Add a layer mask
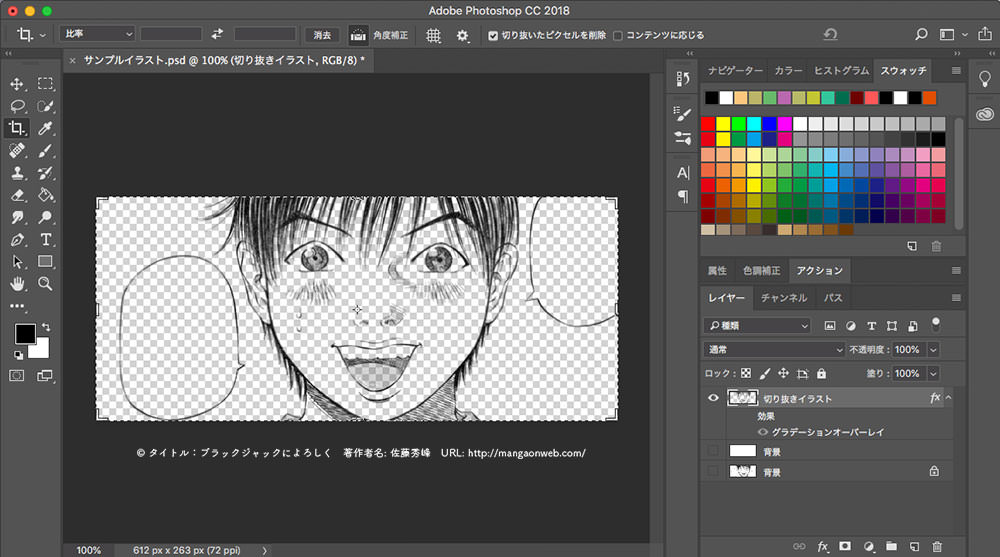This screenshot has width=1000, height=557. [x=845, y=546]
